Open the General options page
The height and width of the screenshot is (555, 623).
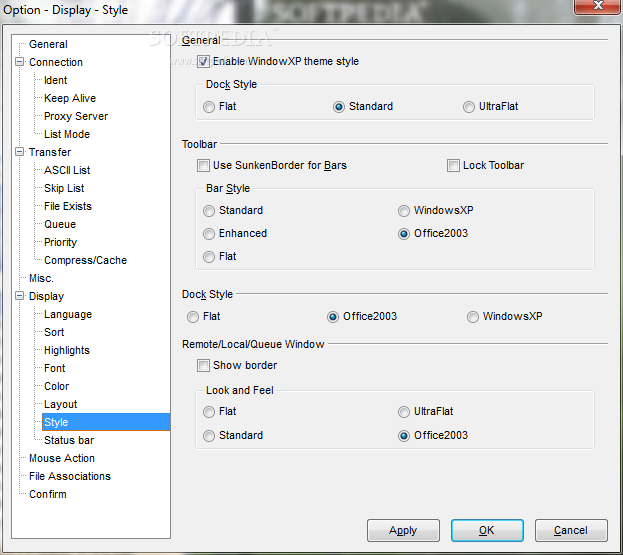click(48, 44)
